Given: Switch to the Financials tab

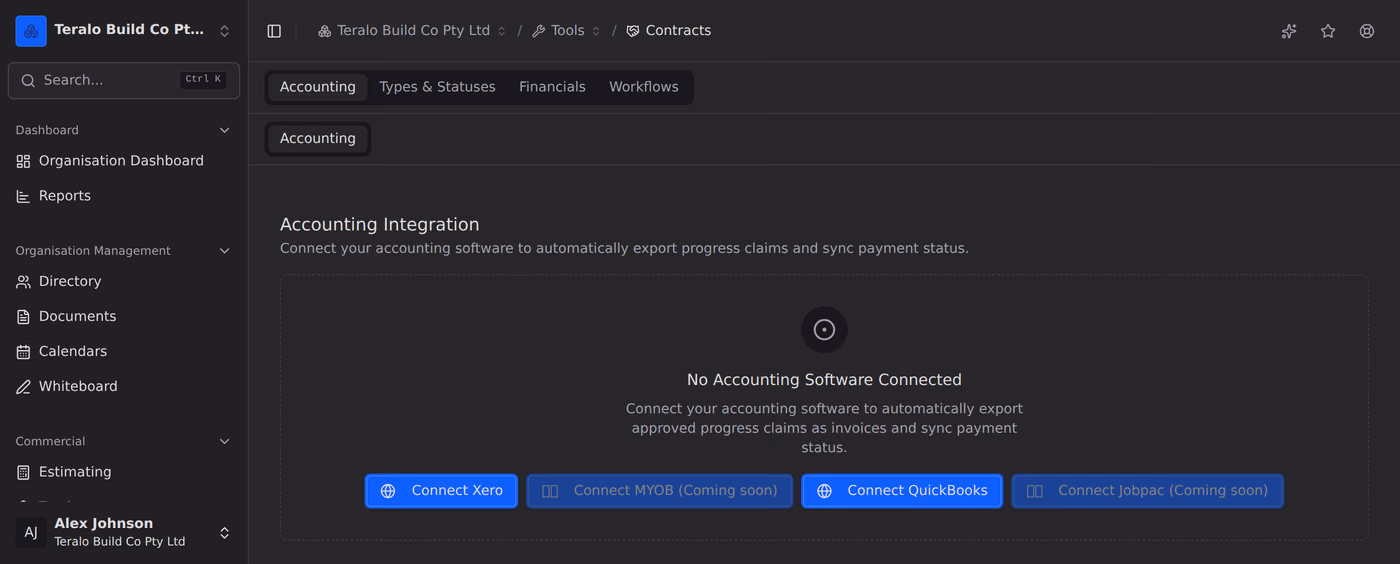Looking at the screenshot, I should point(552,87).
